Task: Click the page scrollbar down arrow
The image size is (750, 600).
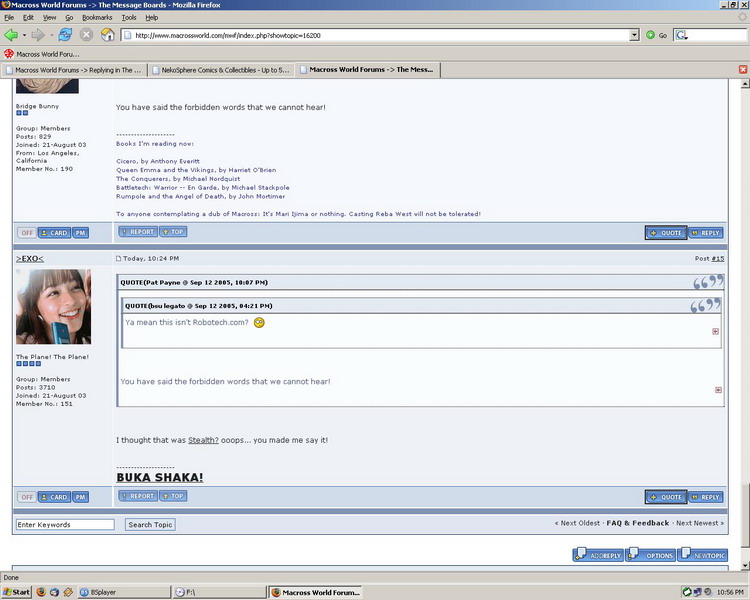Action: point(745,566)
